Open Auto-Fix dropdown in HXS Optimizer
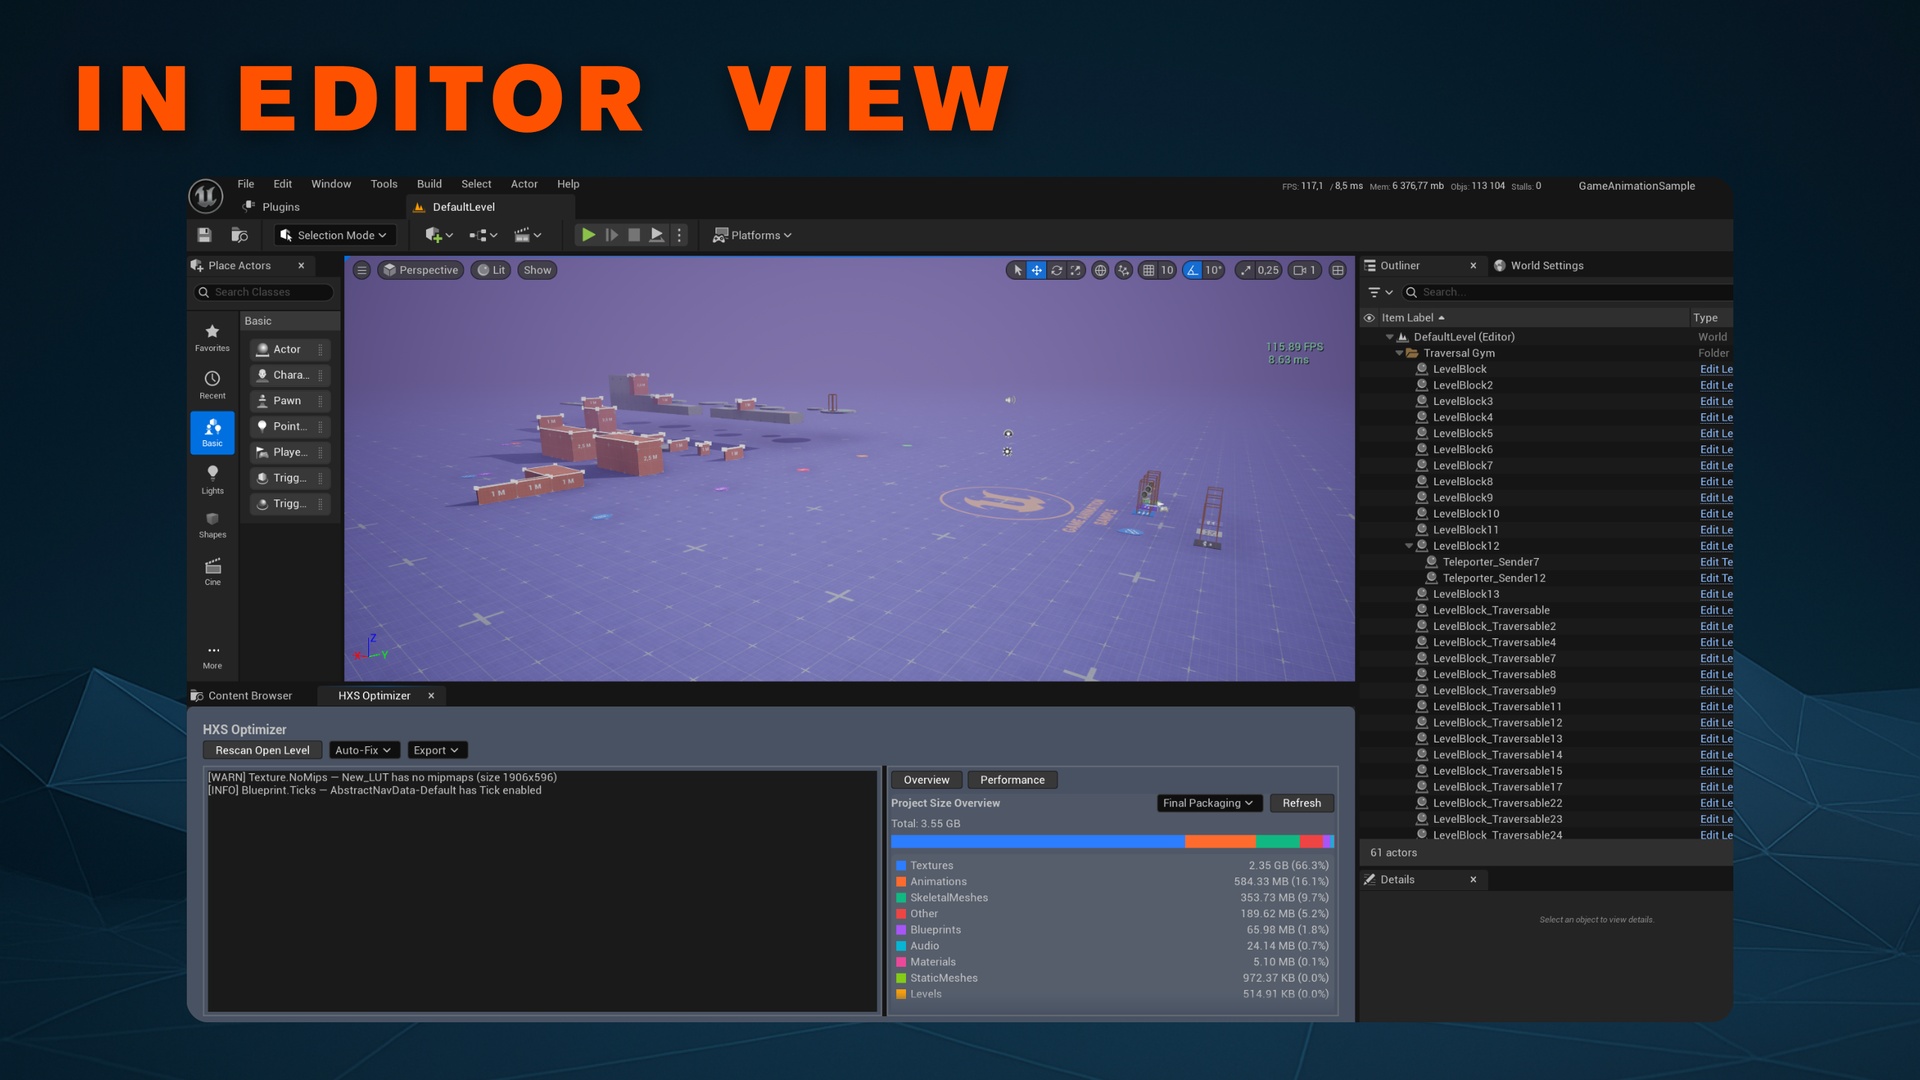This screenshot has width=1920, height=1080. point(363,750)
